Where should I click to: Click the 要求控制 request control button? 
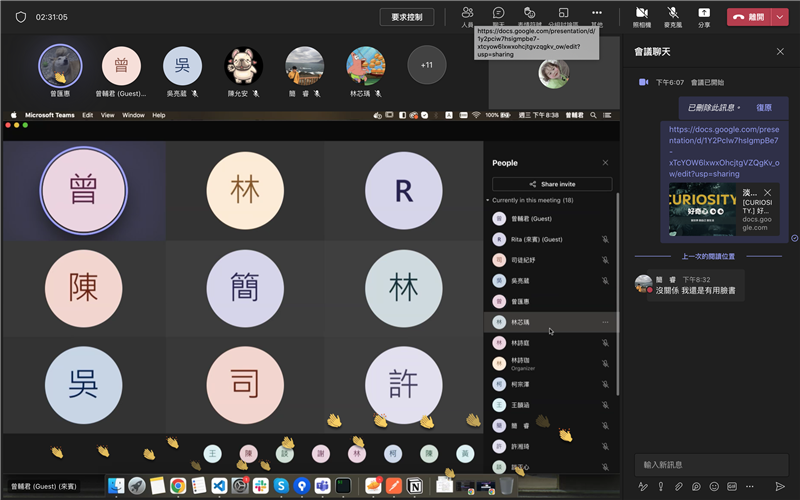(x=407, y=17)
